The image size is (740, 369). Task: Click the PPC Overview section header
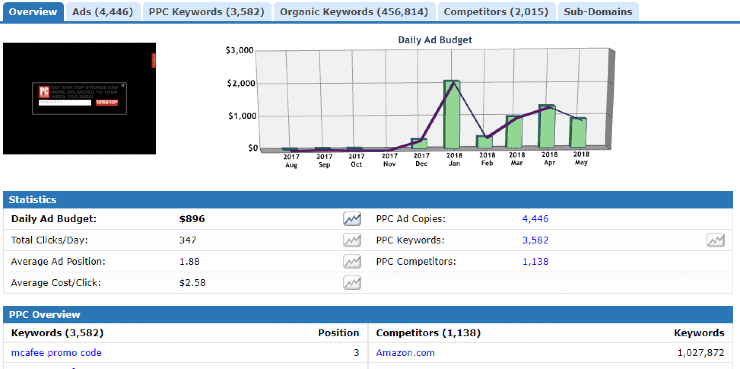click(368, 315)
